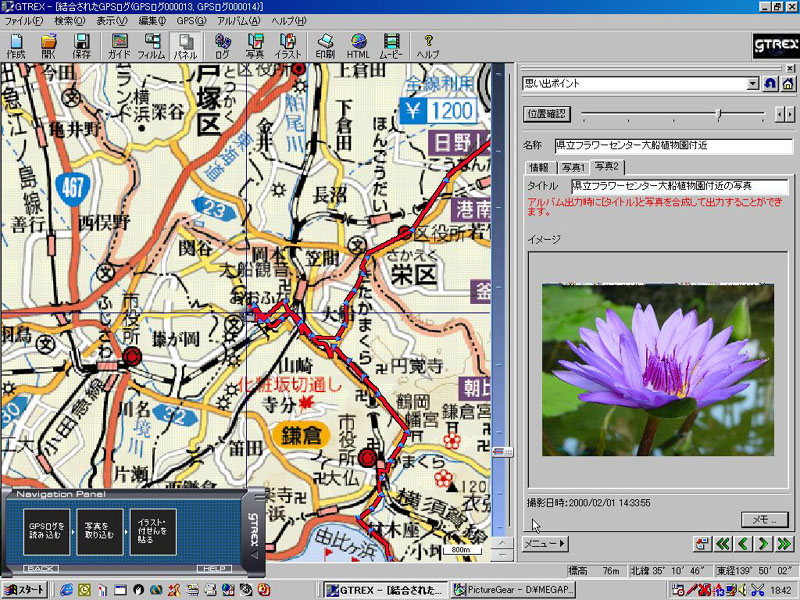The image size is (800, 600).
Task: Open the ガイド (Guide) view icon
Action: point(119,46)
